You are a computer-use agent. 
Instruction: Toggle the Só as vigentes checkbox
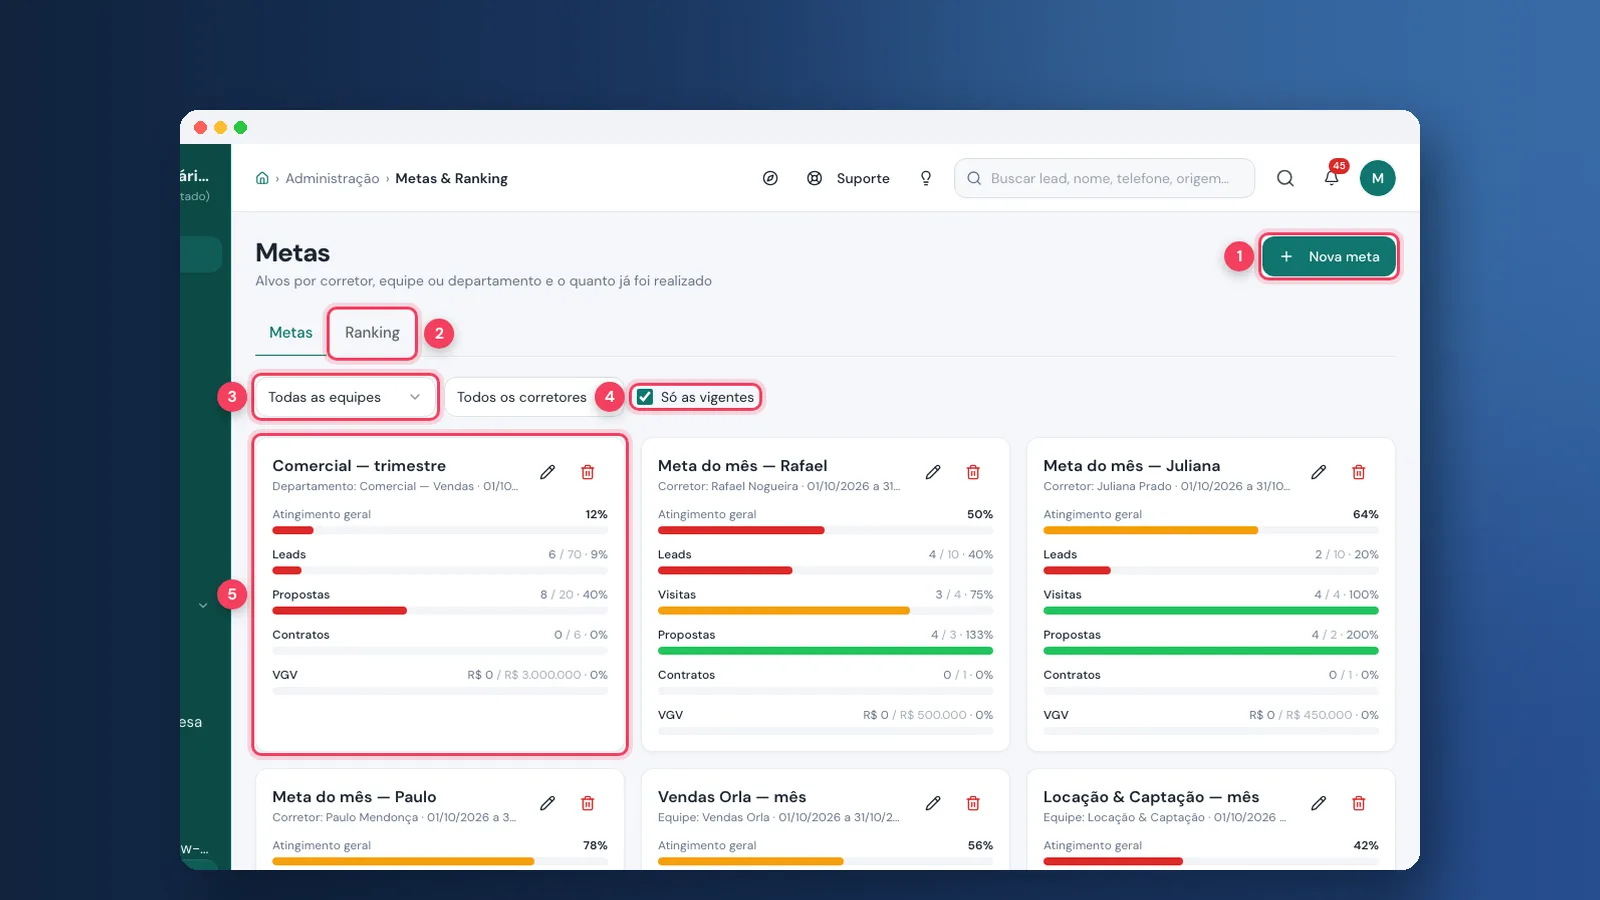645,397
